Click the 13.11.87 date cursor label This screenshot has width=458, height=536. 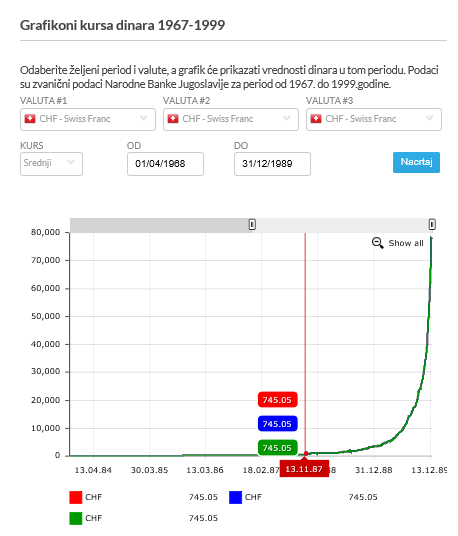(x=304, y=469)
